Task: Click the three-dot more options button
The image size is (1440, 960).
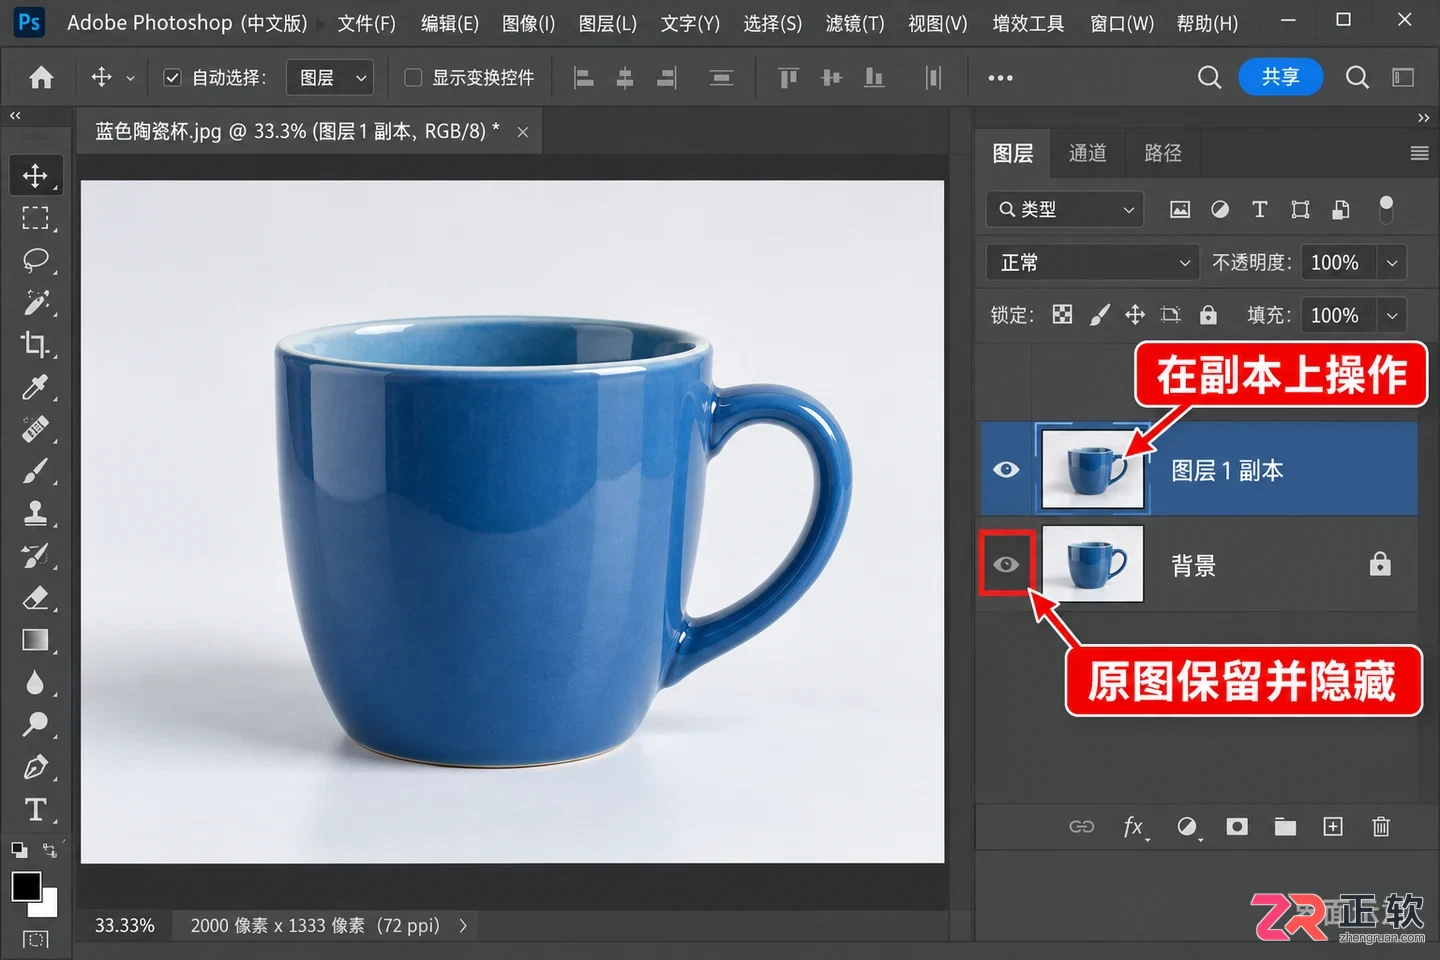Action: 1000,77
